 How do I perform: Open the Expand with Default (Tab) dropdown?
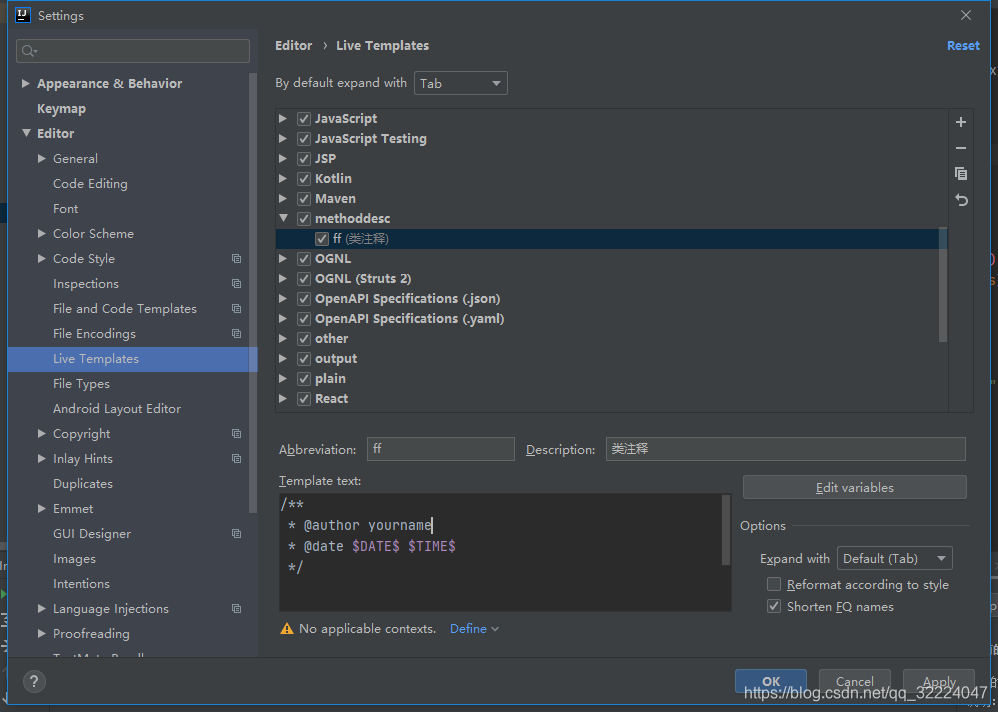(x=895, y=559)
